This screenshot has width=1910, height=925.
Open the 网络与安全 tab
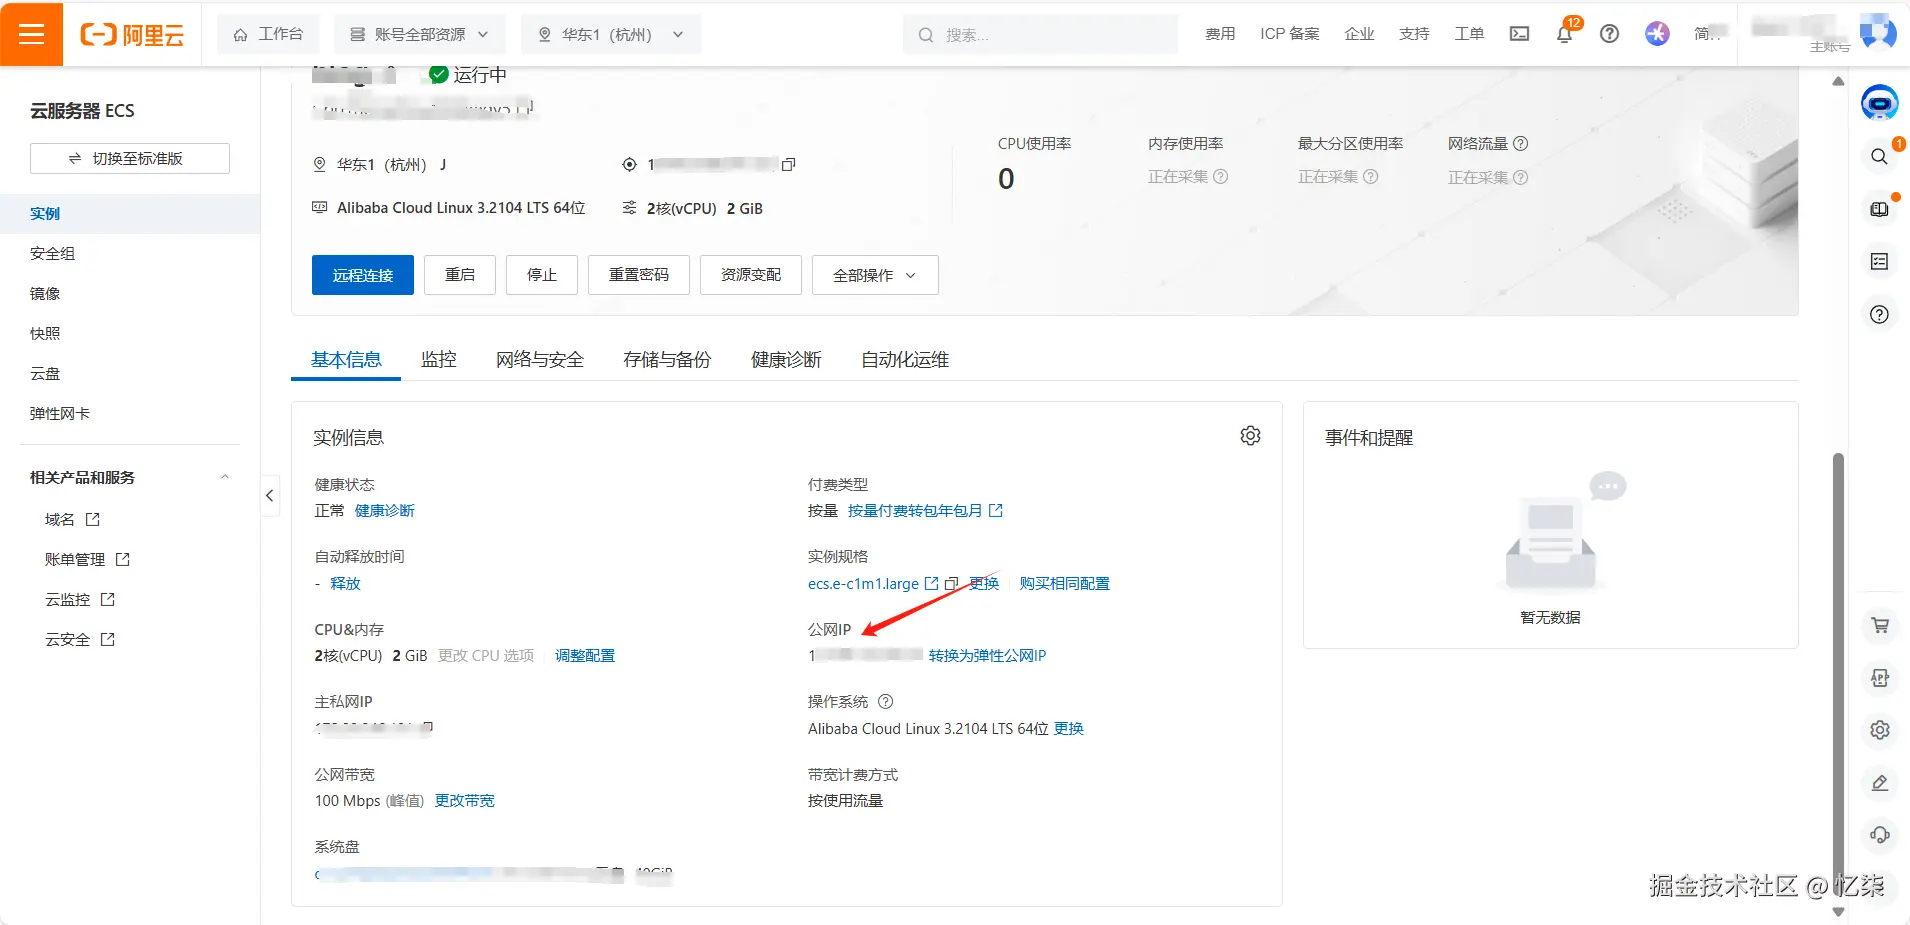pos(540,360)
